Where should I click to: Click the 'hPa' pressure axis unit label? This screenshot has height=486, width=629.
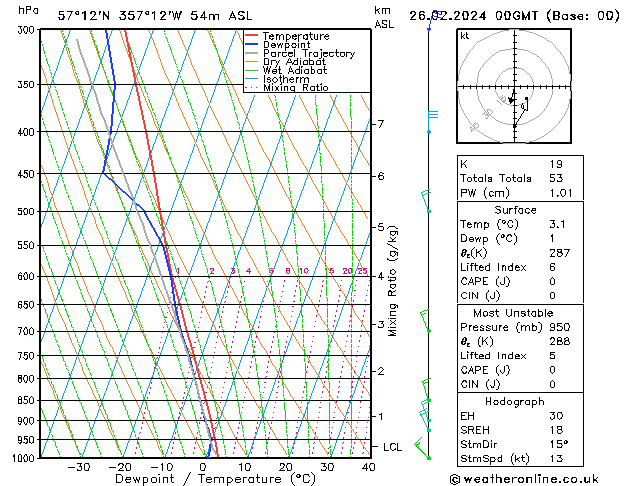(x=28, y=10)
